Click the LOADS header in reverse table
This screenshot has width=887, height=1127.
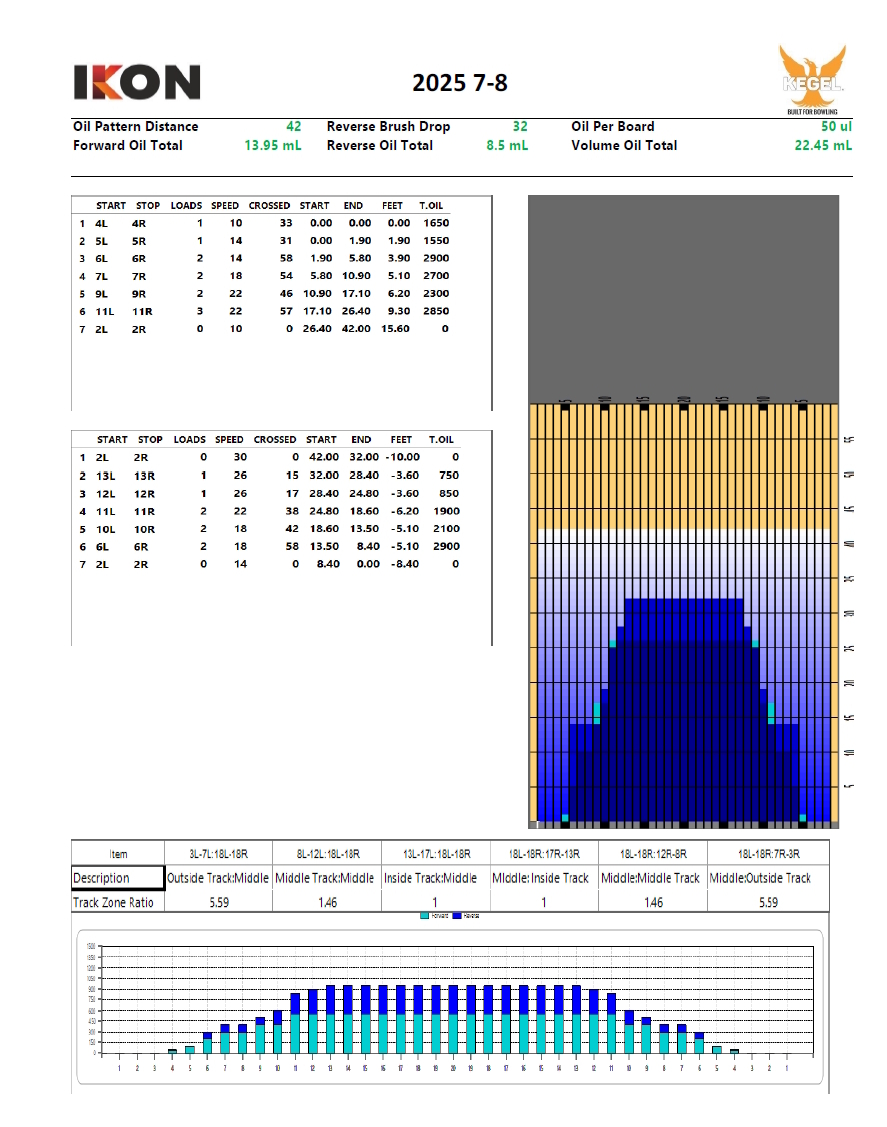pos(190,440)
